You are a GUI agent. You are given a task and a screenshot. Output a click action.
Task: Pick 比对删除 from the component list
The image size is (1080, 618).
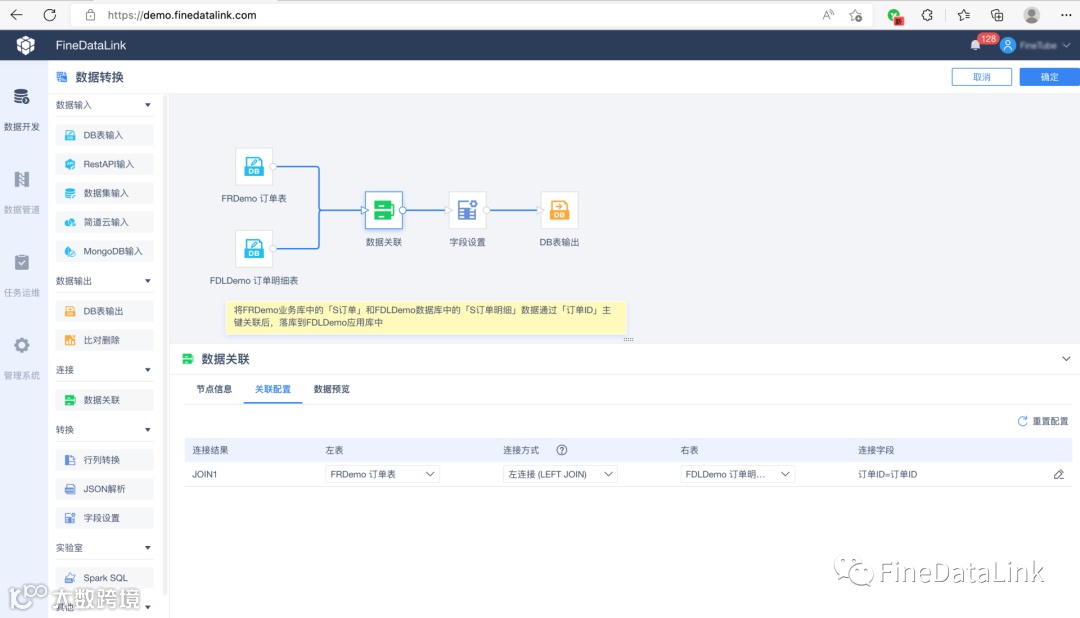pyautogui.click(x=105, y=340)
